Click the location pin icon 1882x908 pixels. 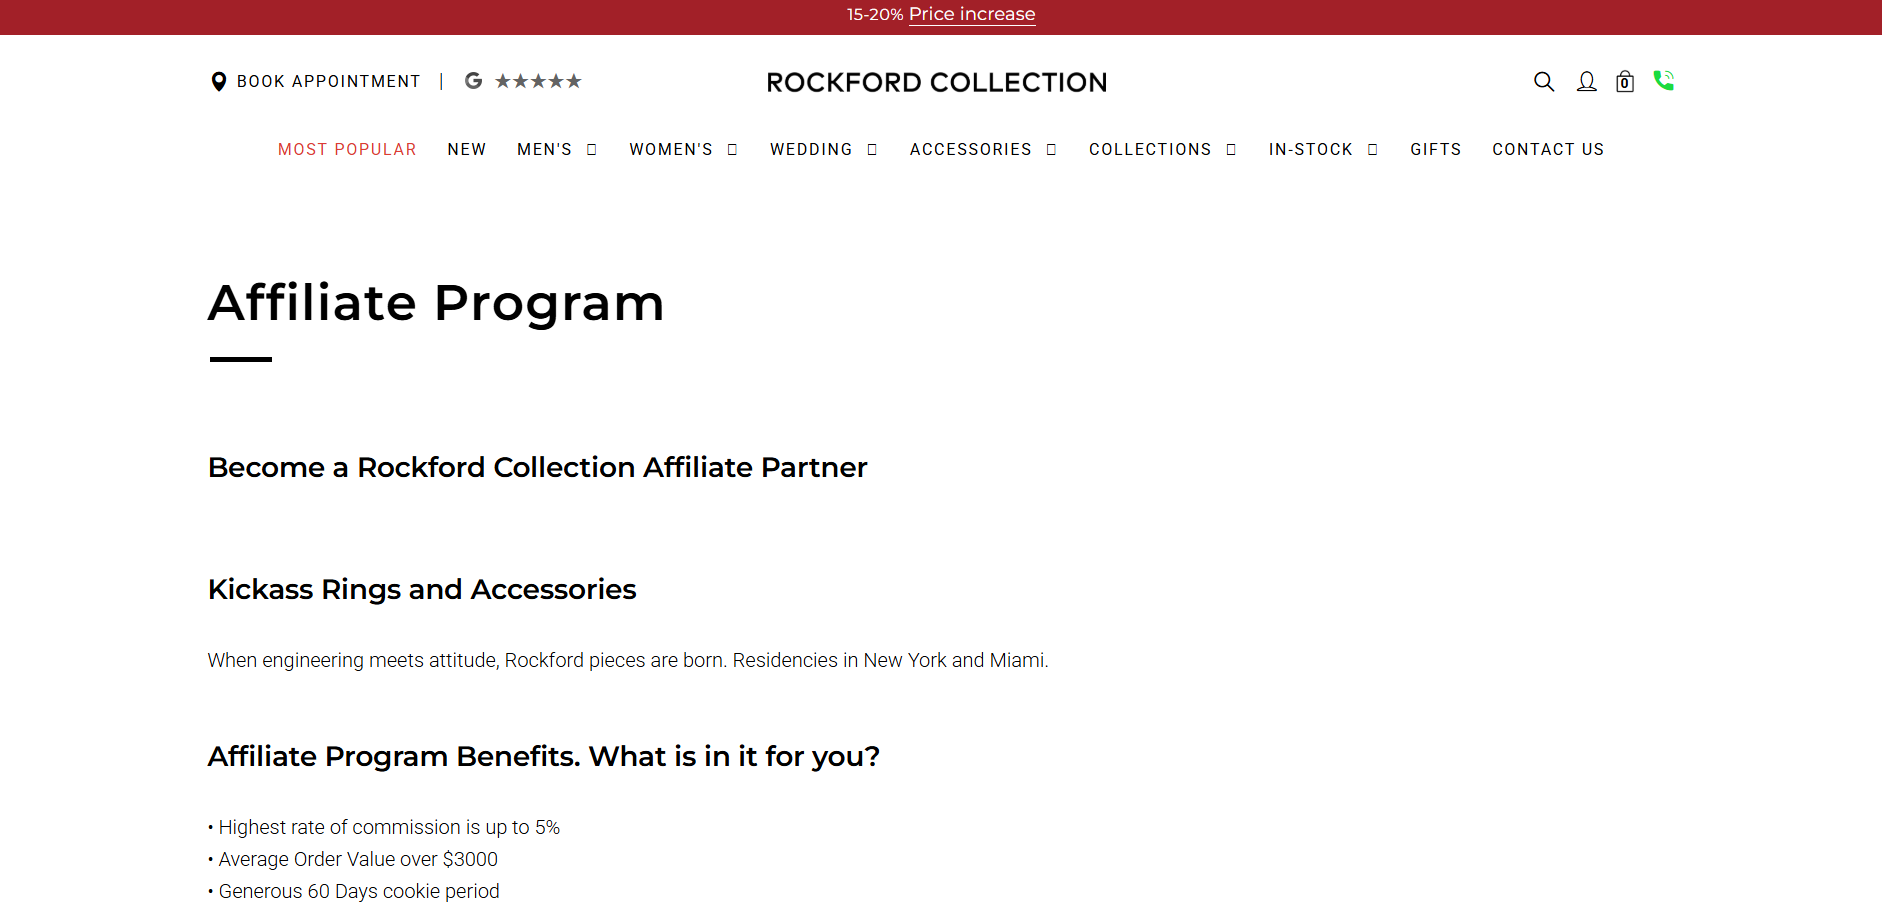coord(219,82)
